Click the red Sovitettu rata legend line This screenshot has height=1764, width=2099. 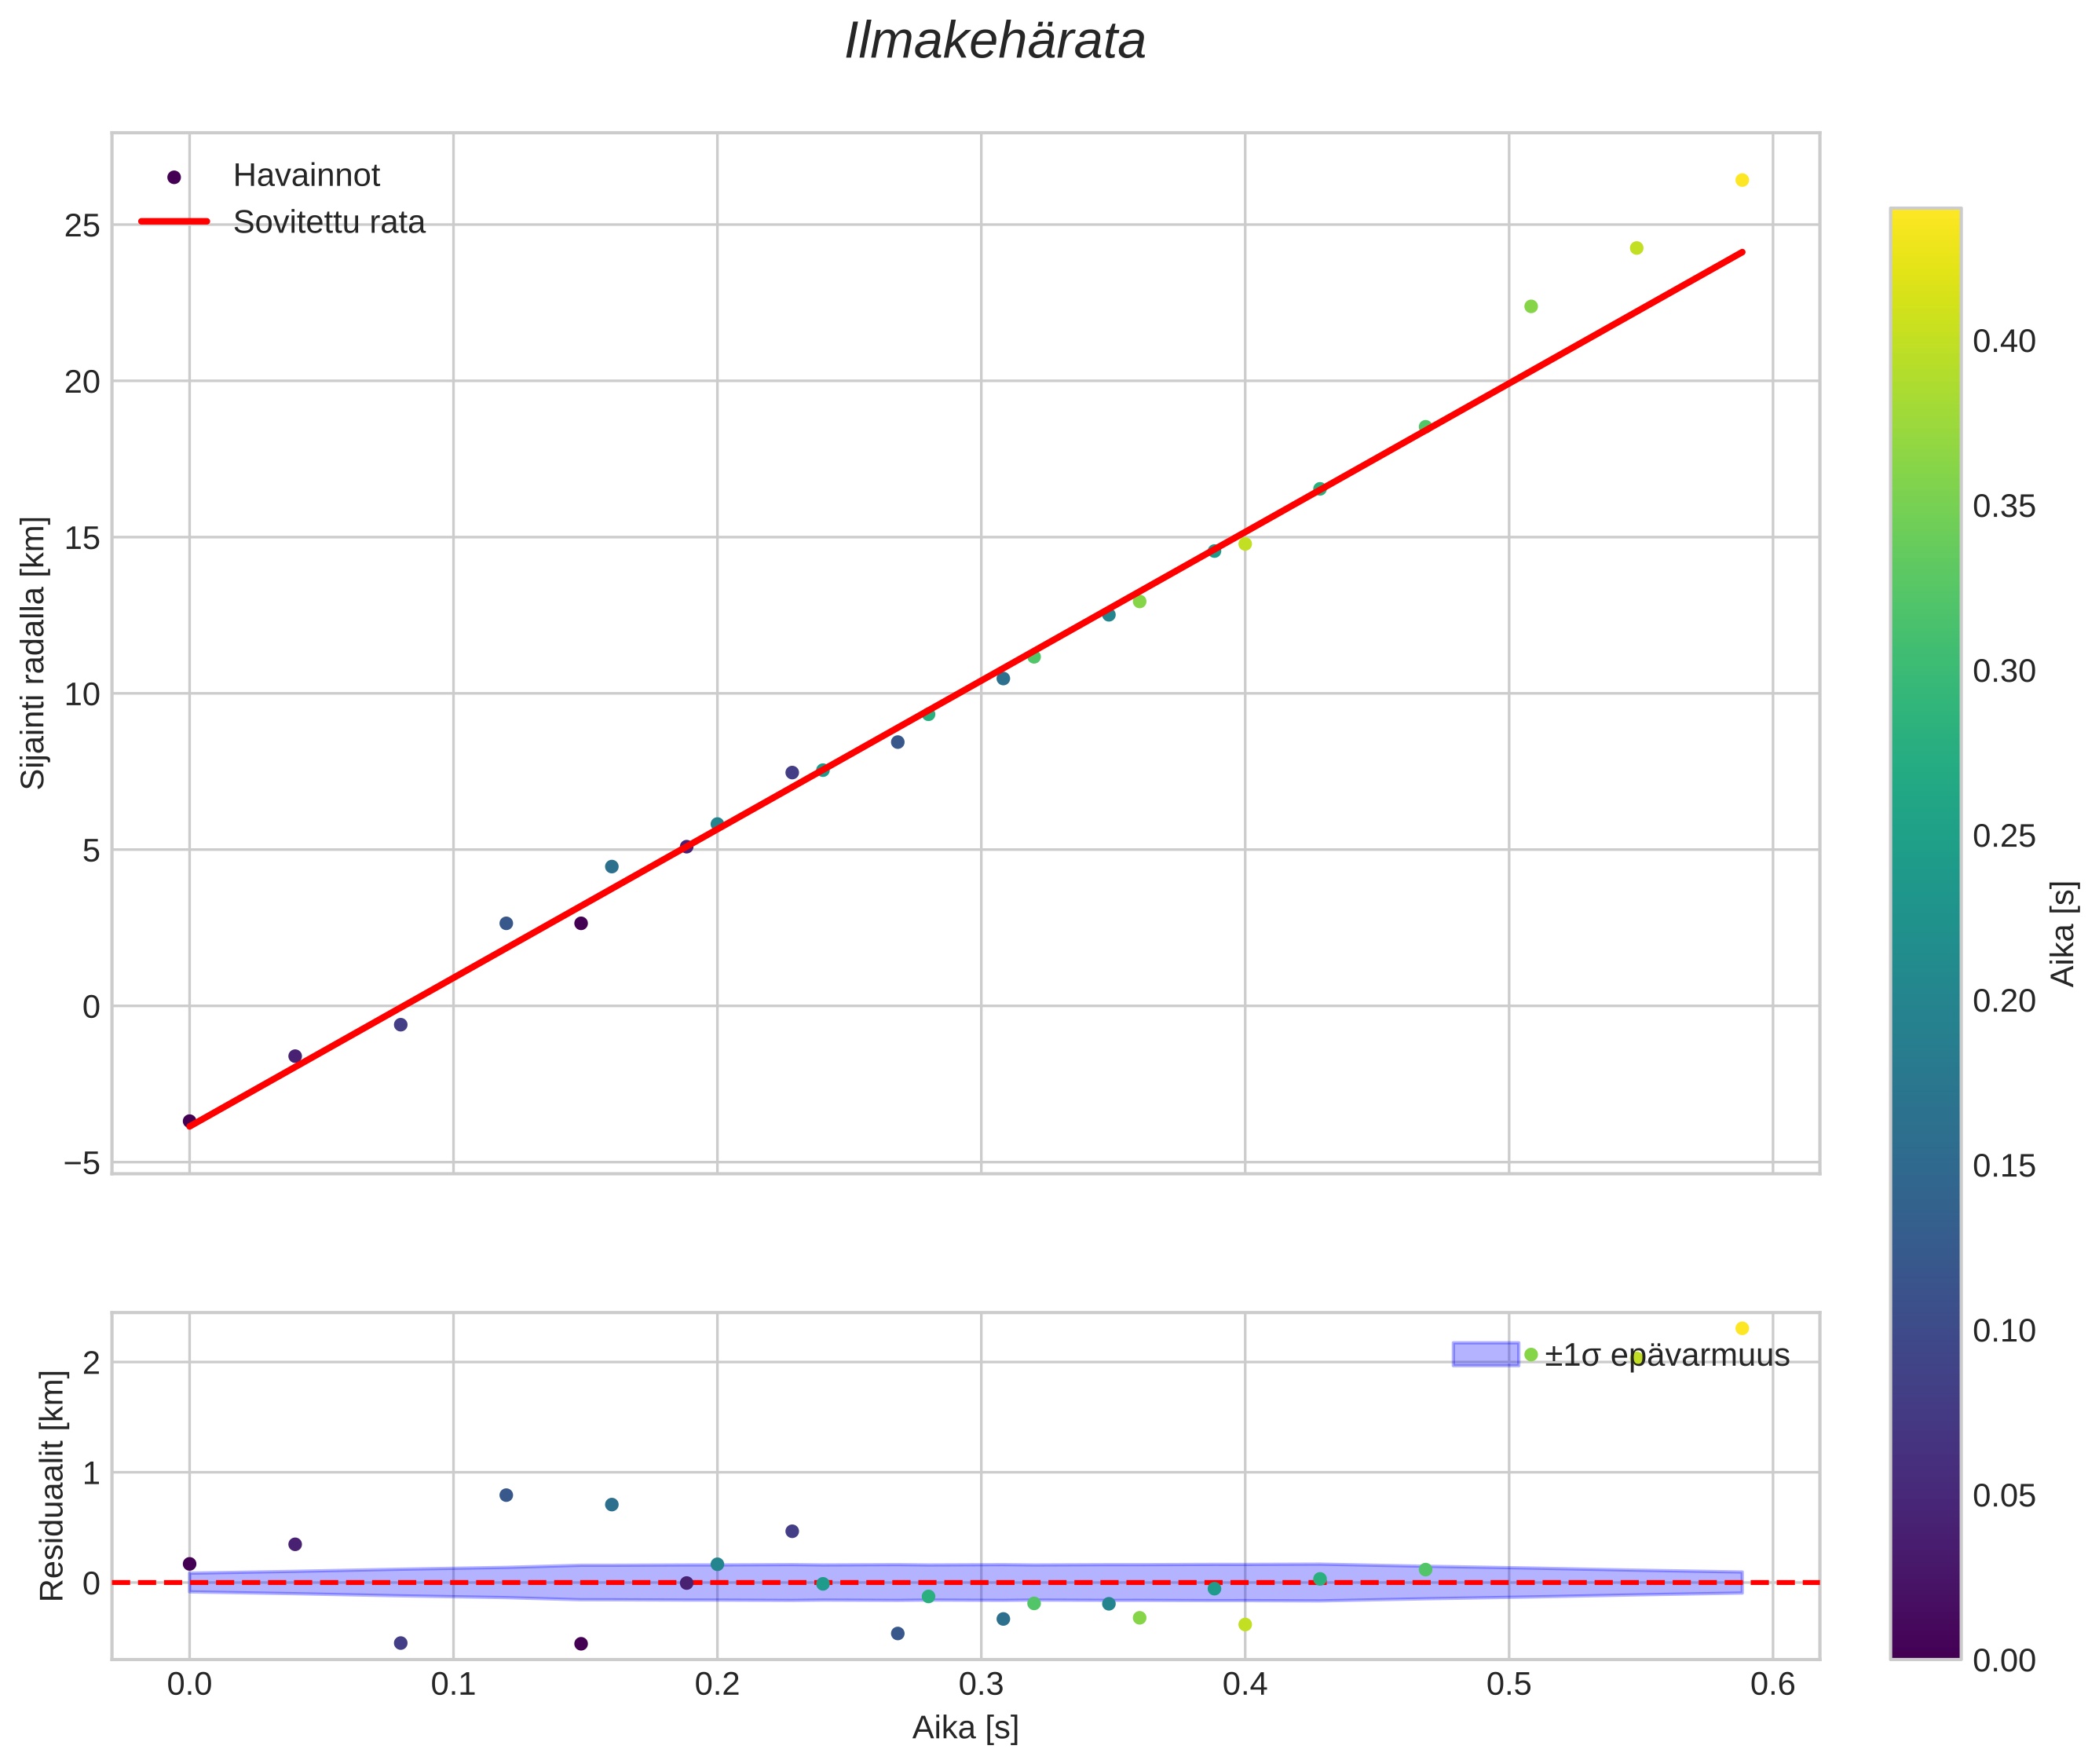pos(174,222)
